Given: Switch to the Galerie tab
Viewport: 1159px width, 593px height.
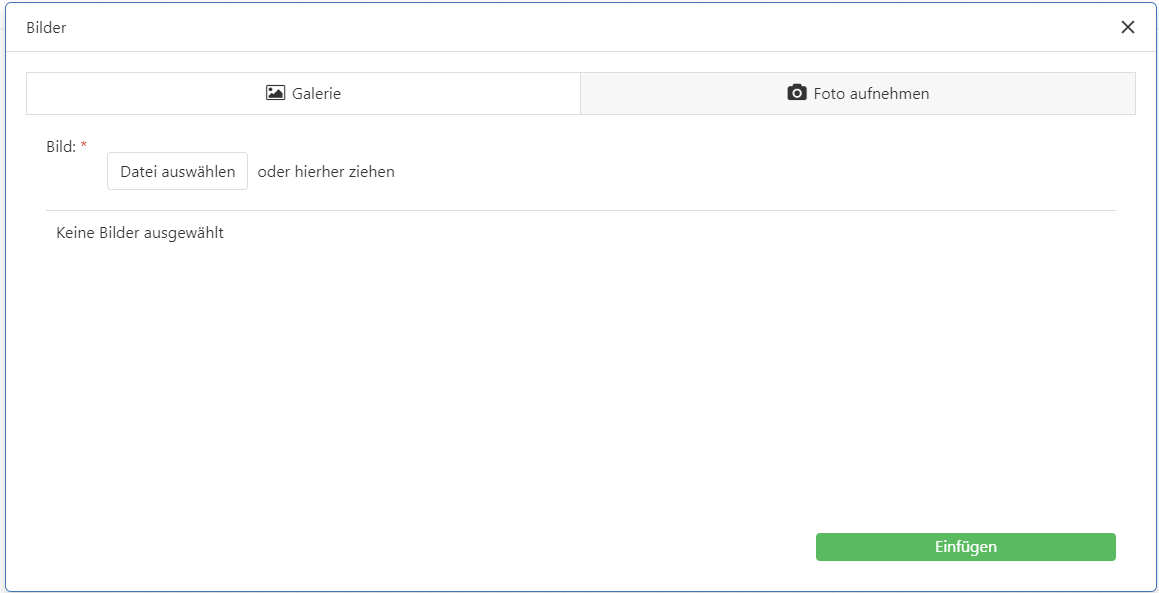Looking at the screenshot, I should 303,93.
